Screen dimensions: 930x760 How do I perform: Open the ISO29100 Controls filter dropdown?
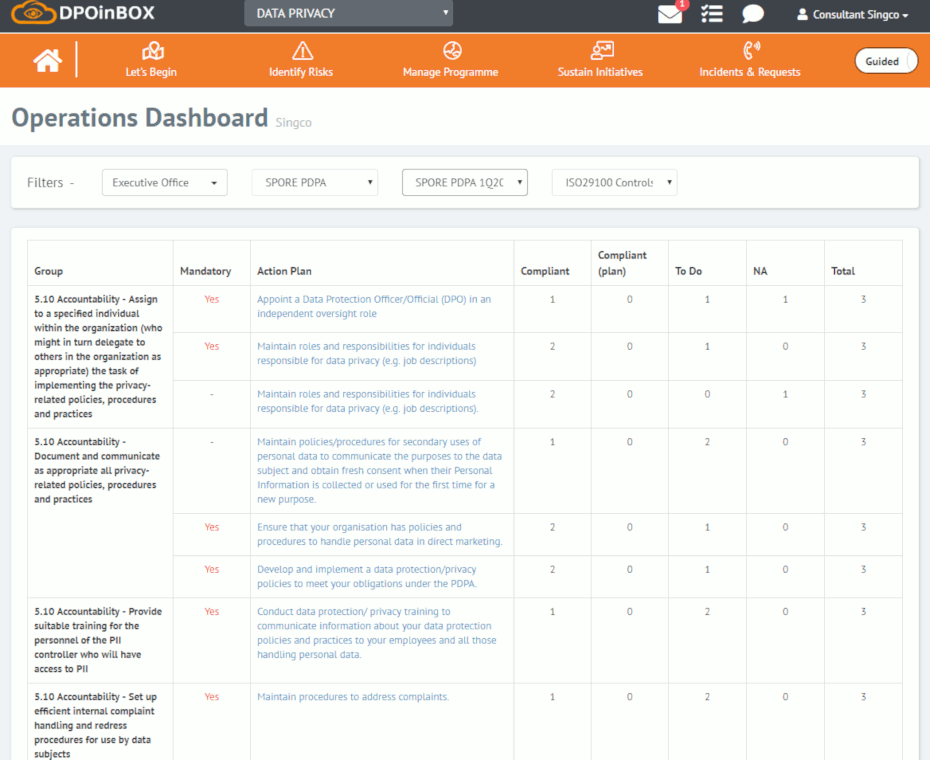[614, 183]
